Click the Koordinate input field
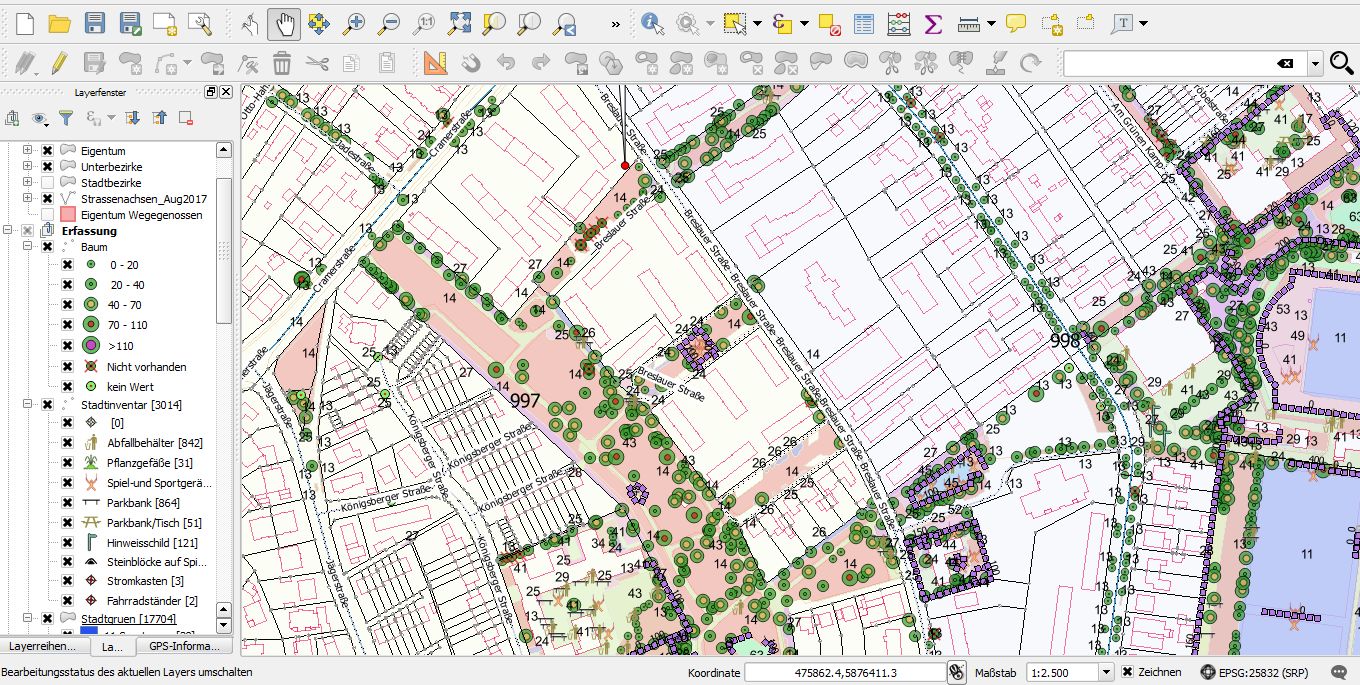Screen dimensions: 1360x685 (843, 672)
